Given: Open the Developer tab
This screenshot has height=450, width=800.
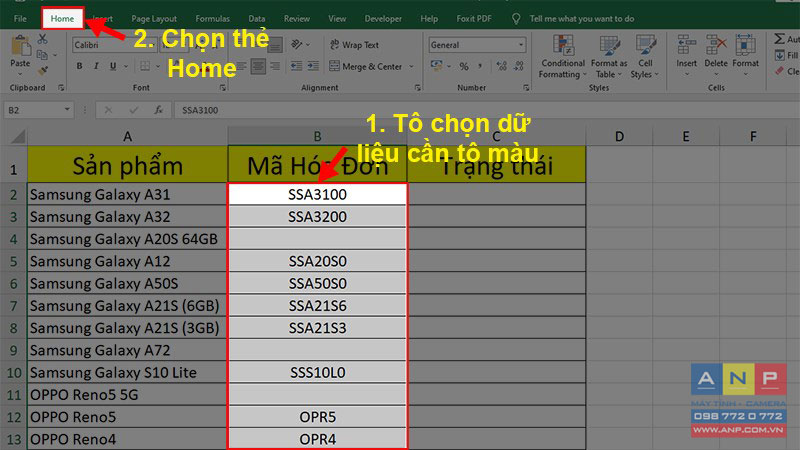Looking at the screenshot, I should tap(383, 19).
